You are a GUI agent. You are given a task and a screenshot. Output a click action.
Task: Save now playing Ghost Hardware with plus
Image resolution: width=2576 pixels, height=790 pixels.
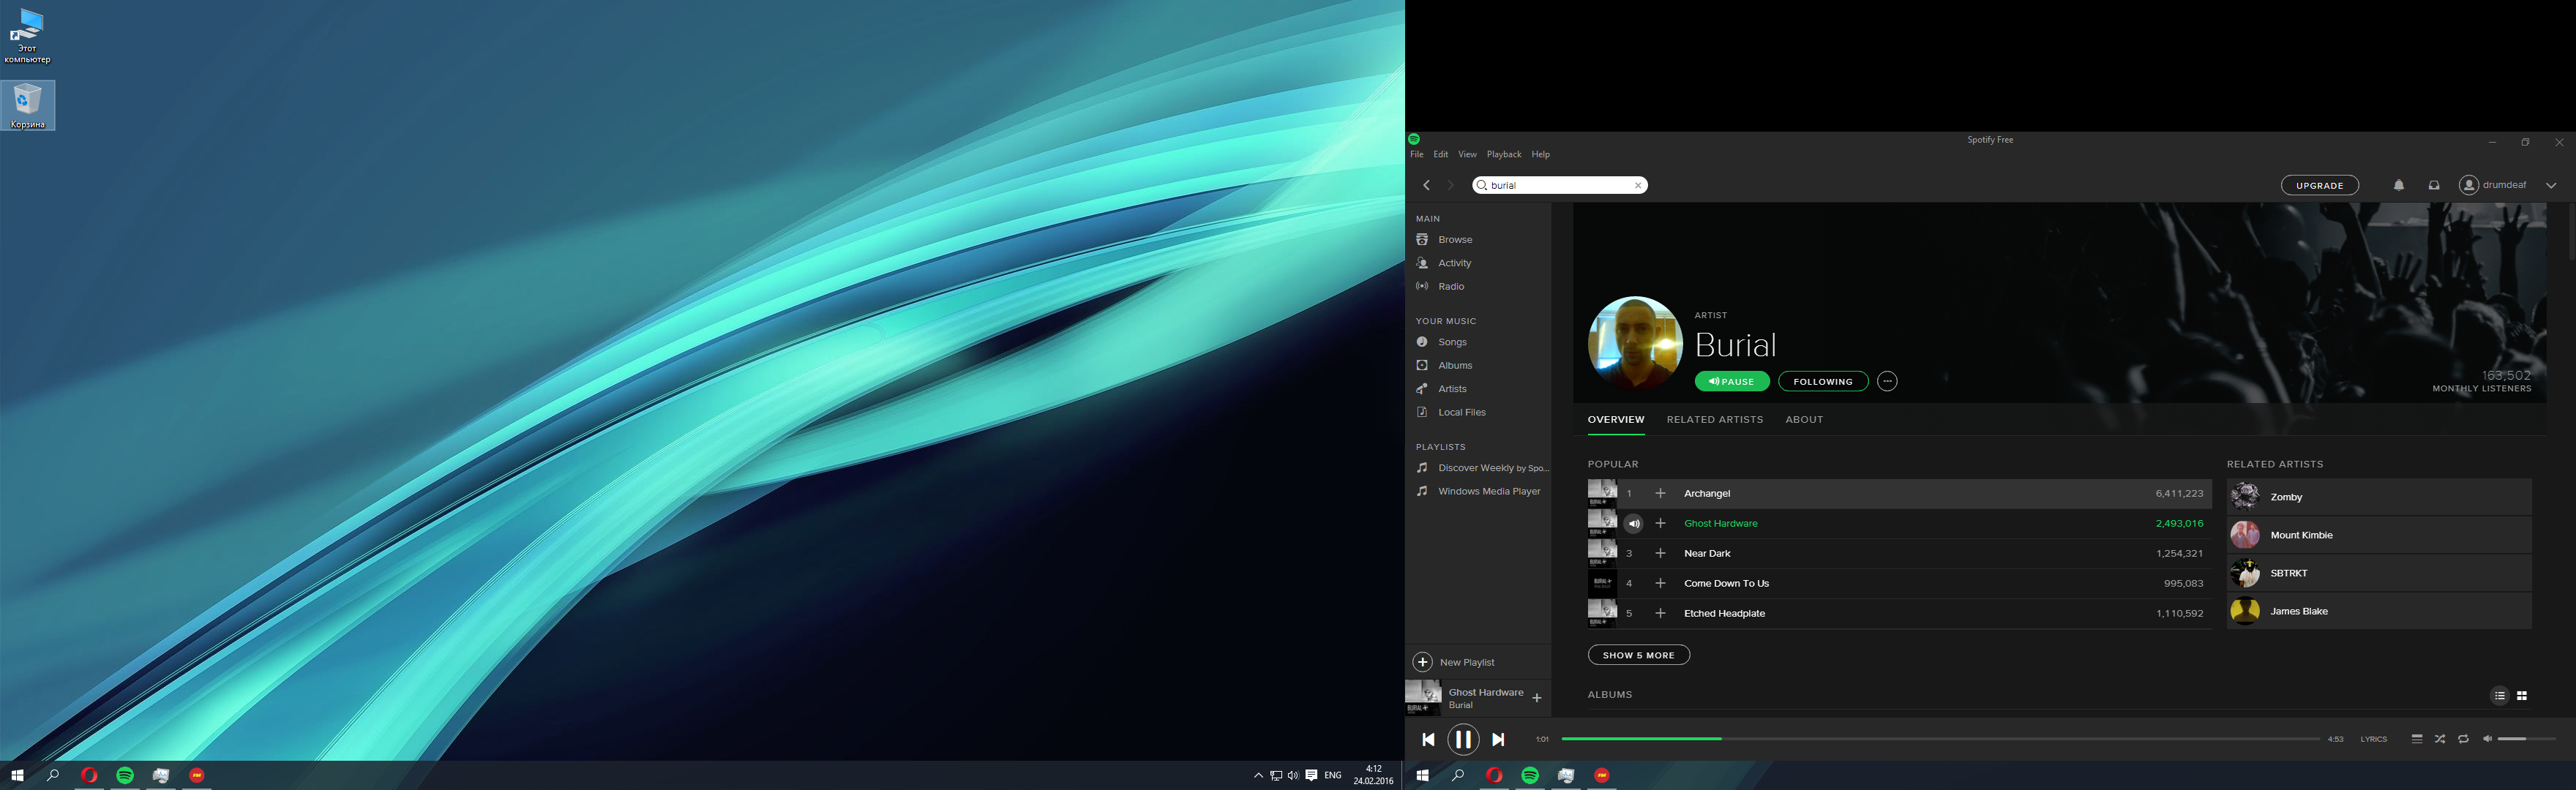point(1537,698)
